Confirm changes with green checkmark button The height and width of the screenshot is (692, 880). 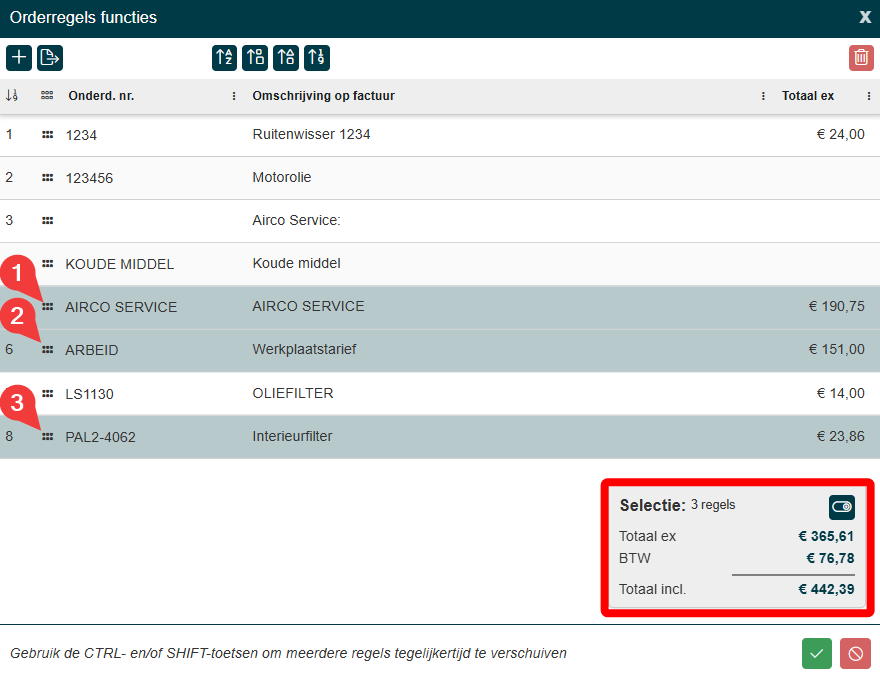(x=817, y=654)
